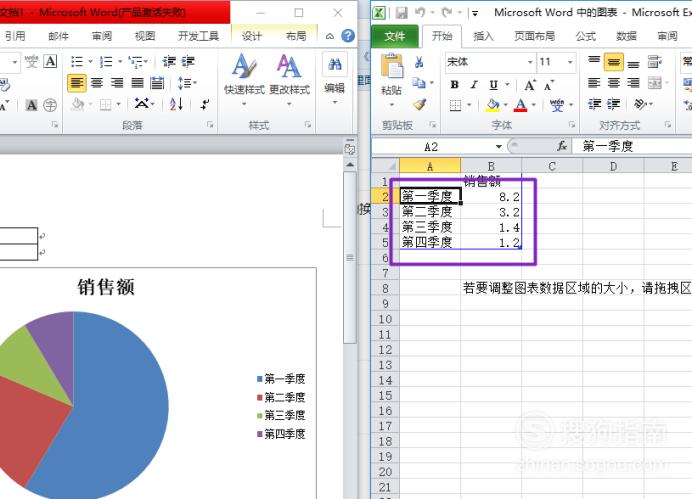Screen dimensions: 692x499
Task: Open the Review tab in Word
Action: tap(102, 36)
